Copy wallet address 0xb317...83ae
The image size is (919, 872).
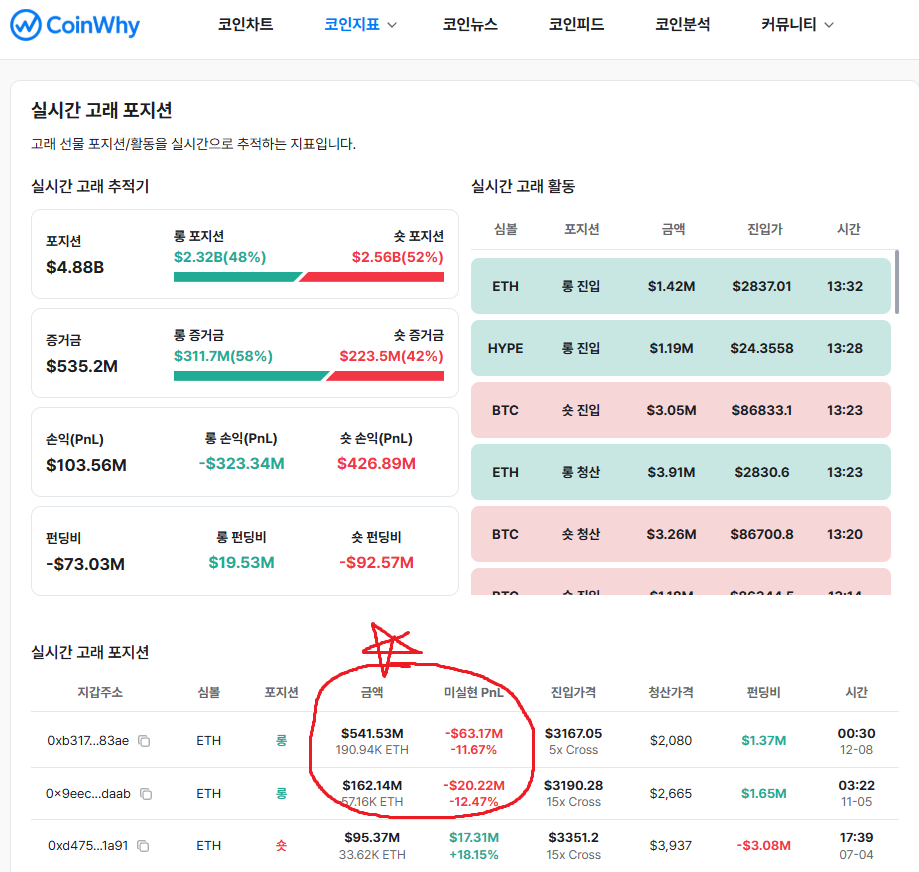[x=144, y=741]
